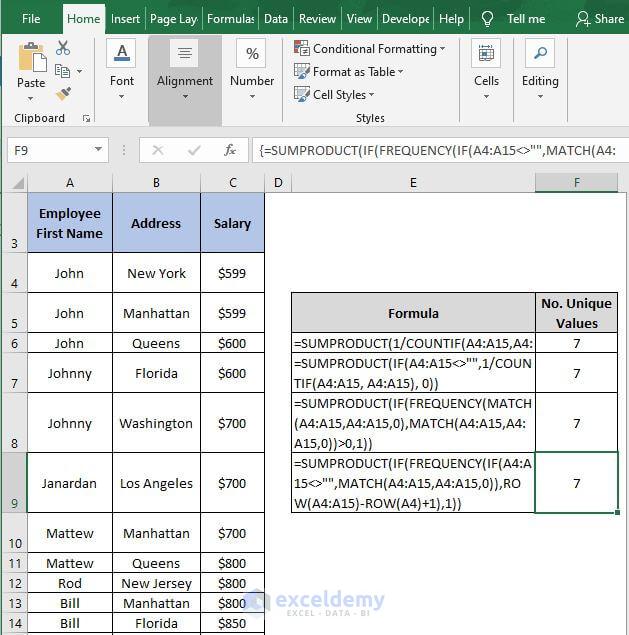Open the Name Box dropdown arrow
629x635 pixels.
tap(98, 150)
